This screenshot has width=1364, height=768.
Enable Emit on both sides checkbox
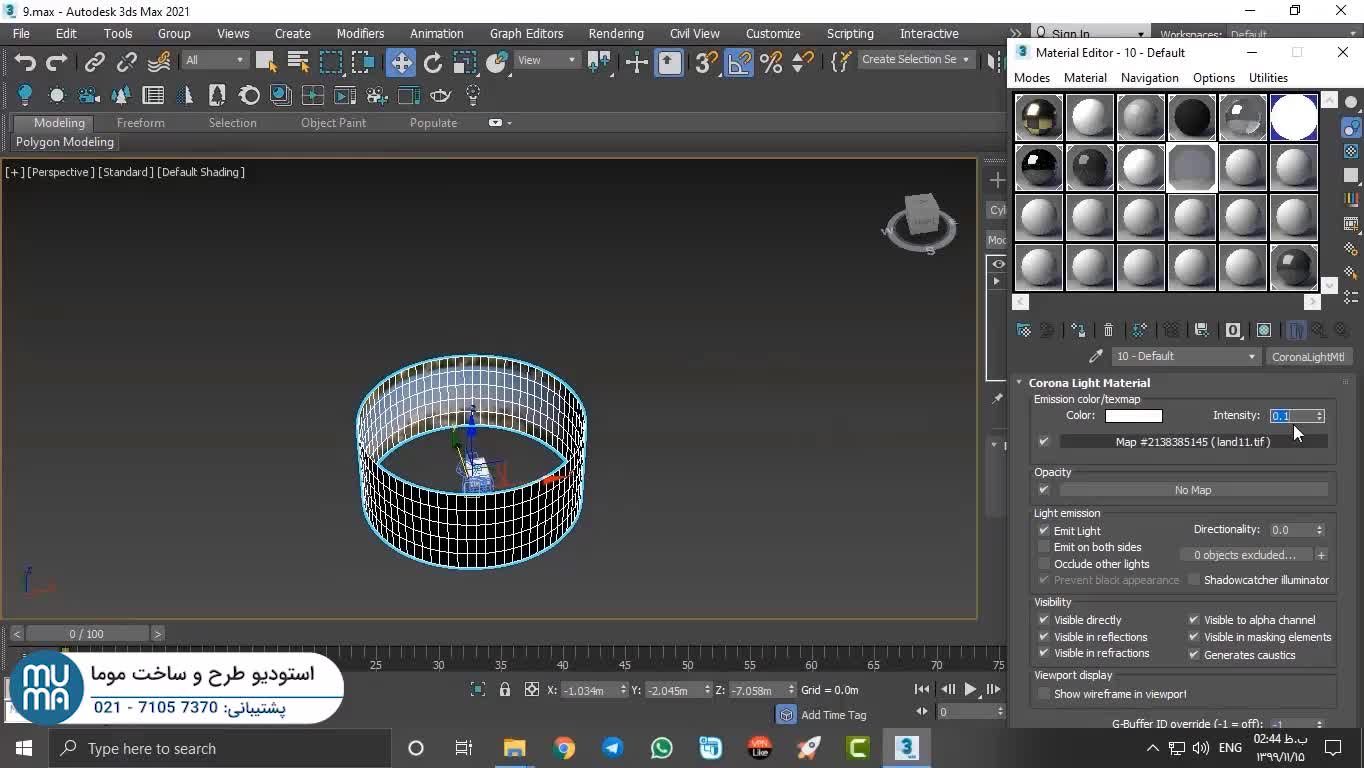pos(1044,547)
